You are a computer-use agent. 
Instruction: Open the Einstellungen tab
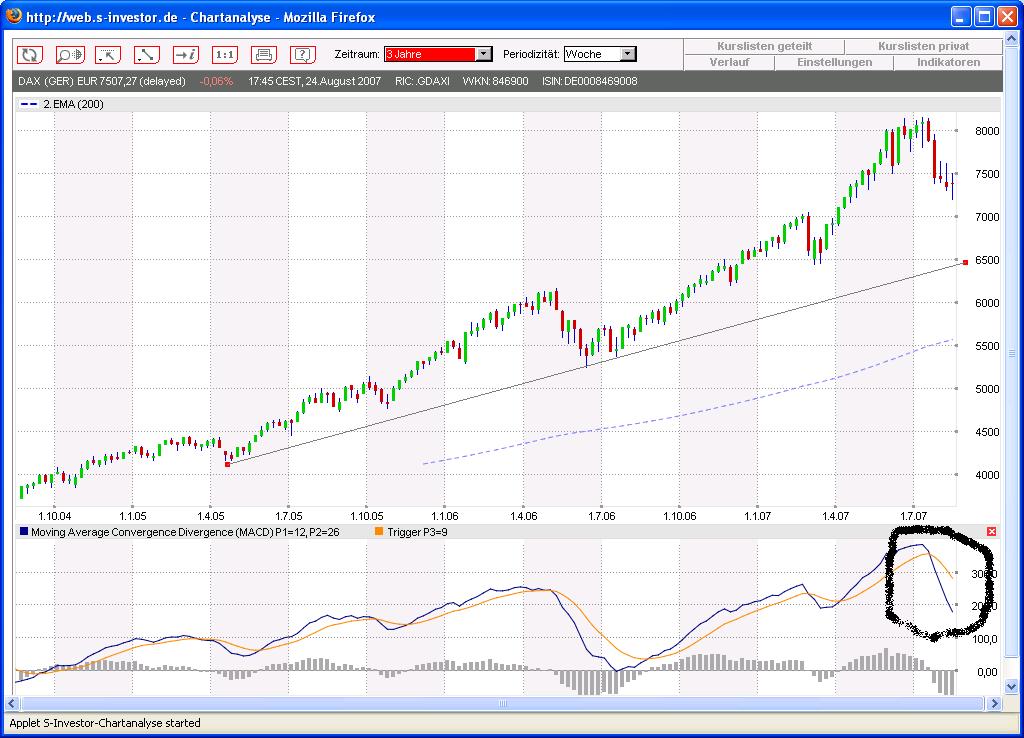coord(834,63)
